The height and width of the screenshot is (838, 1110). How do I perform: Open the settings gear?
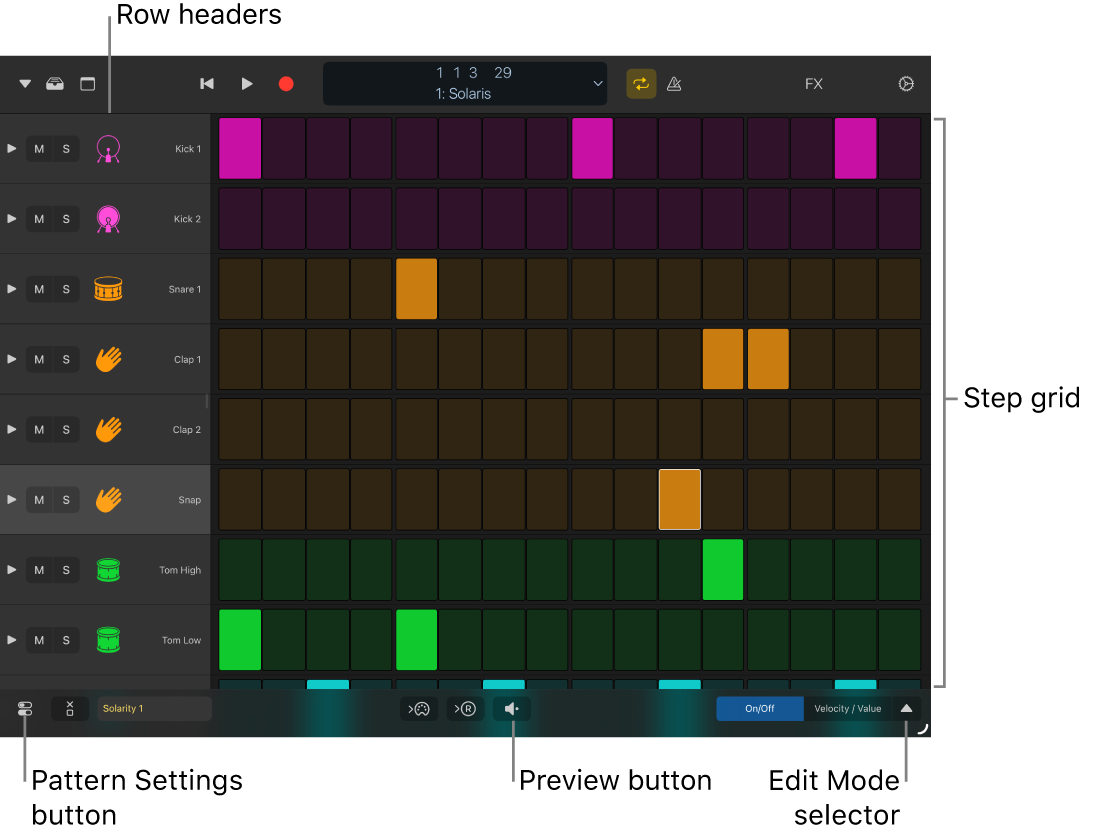tap(906, 84)
